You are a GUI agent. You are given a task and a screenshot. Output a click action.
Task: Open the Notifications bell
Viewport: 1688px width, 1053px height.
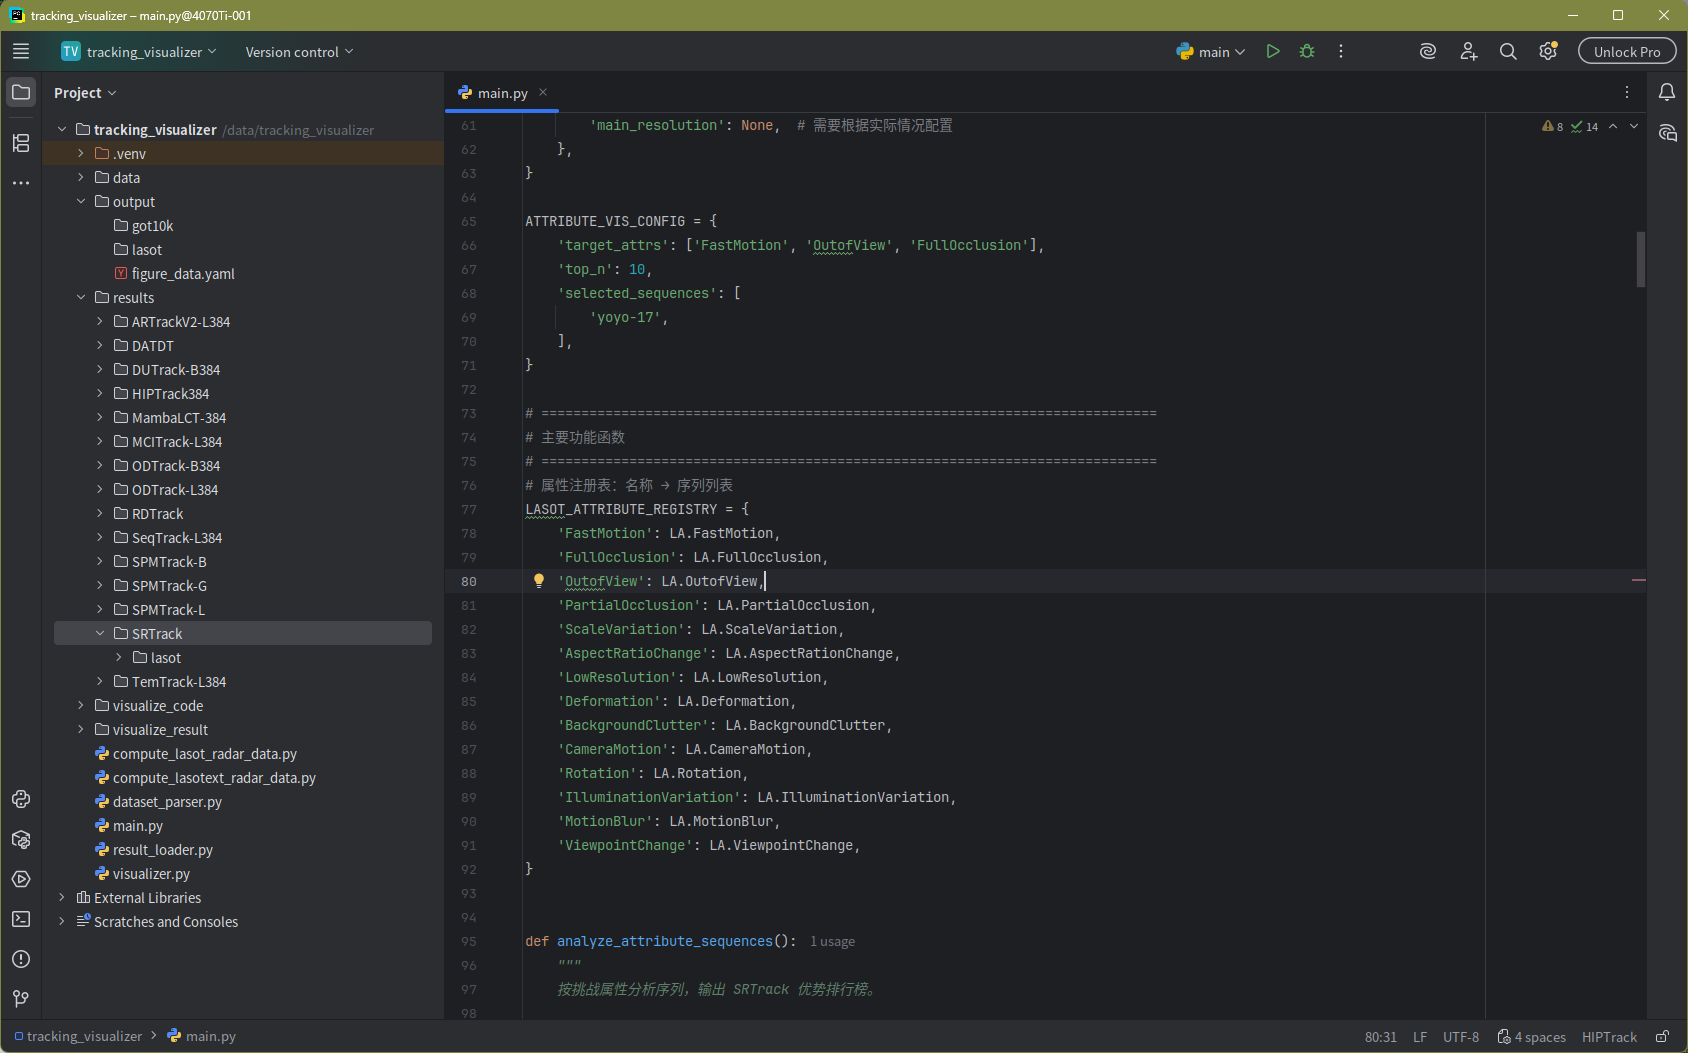[x=1667, y=92]
